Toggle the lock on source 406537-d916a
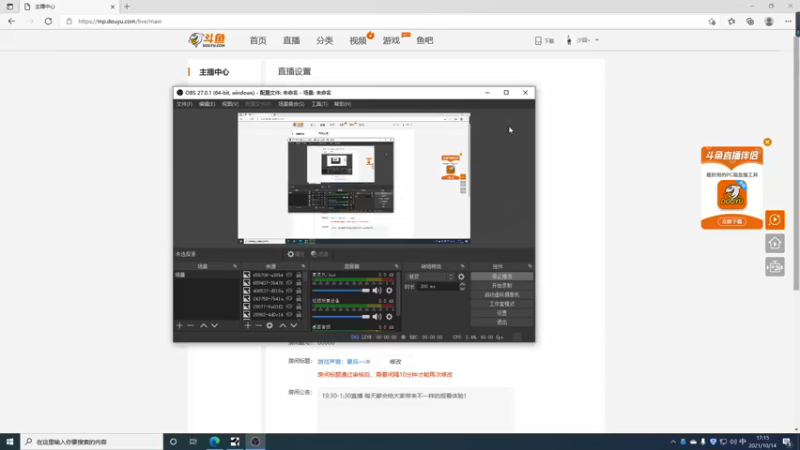Viewport: 800px width, 450px height. (298, 291)
